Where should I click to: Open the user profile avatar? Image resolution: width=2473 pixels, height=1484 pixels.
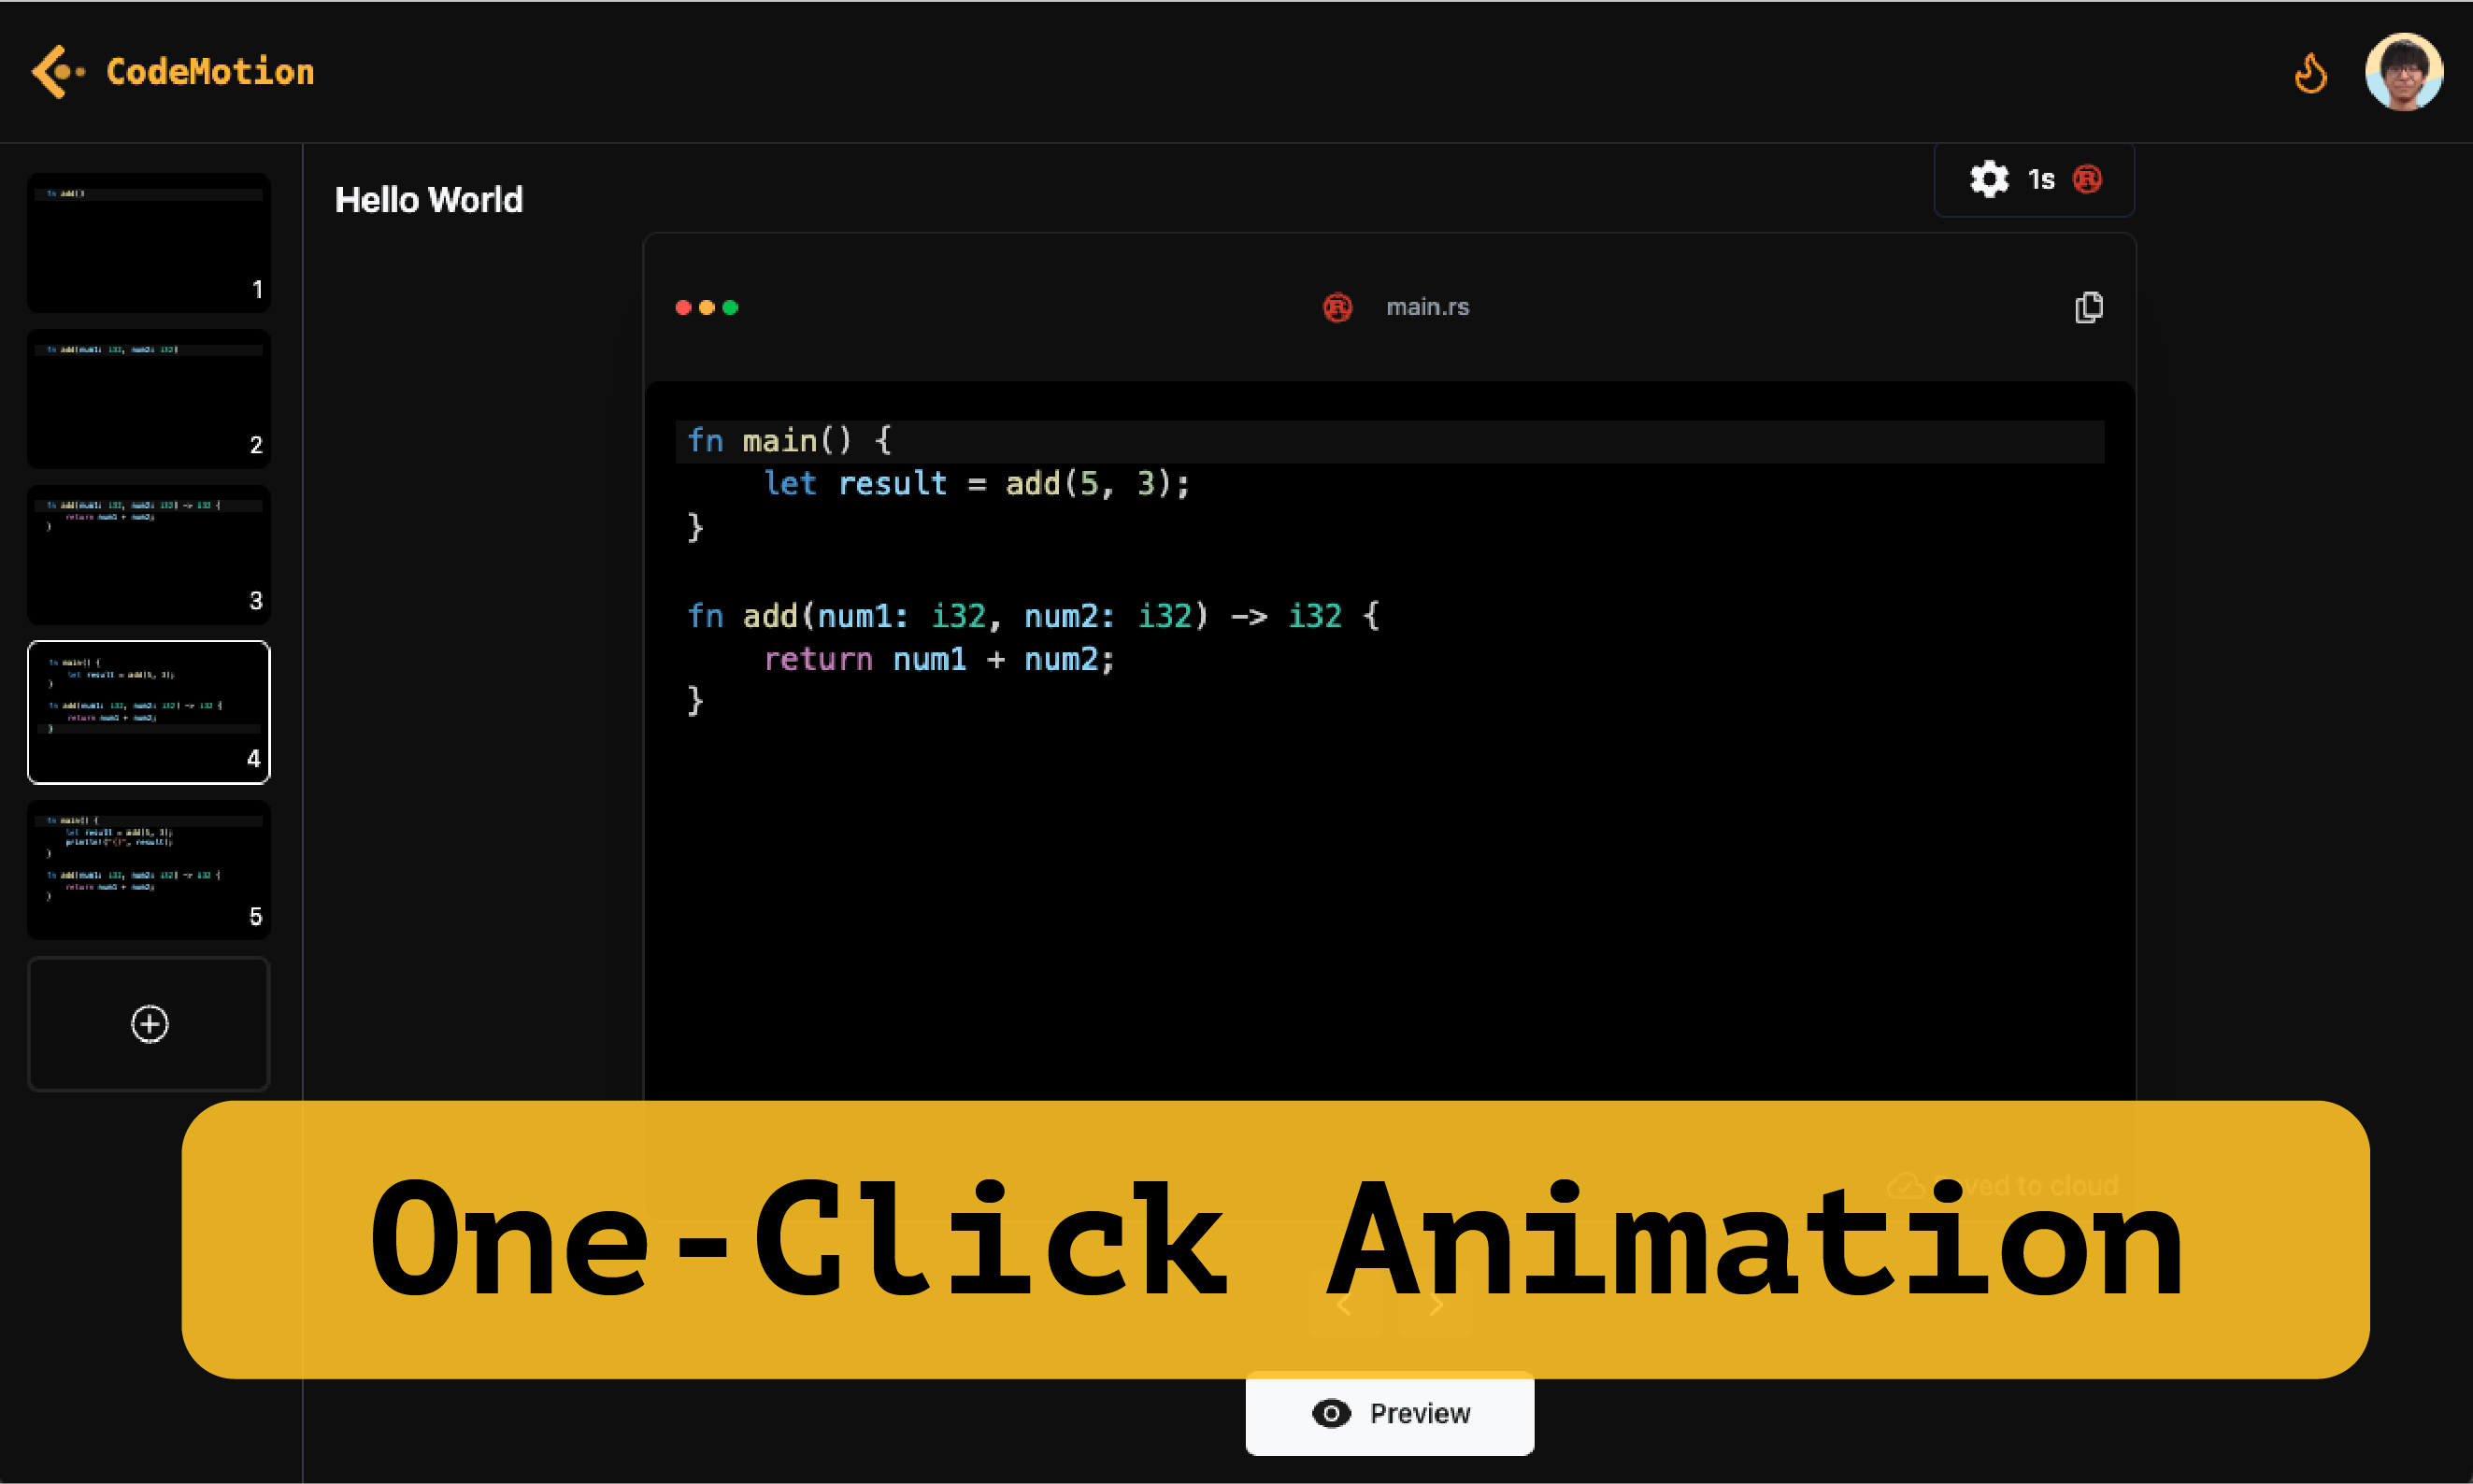pyautogui.click(x=2404, y=72)
